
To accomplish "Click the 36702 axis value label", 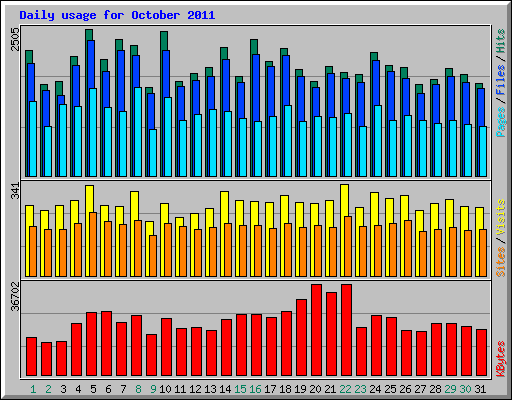I will (15, 296).
